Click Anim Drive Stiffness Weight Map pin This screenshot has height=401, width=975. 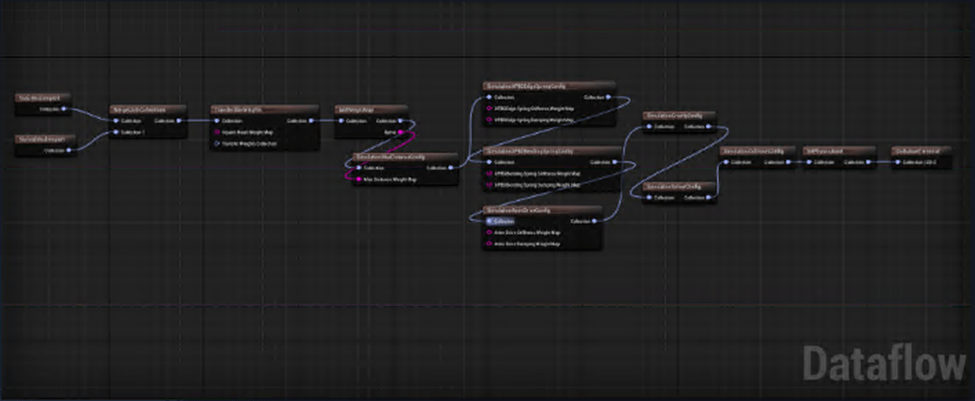(x=489, y=233)
